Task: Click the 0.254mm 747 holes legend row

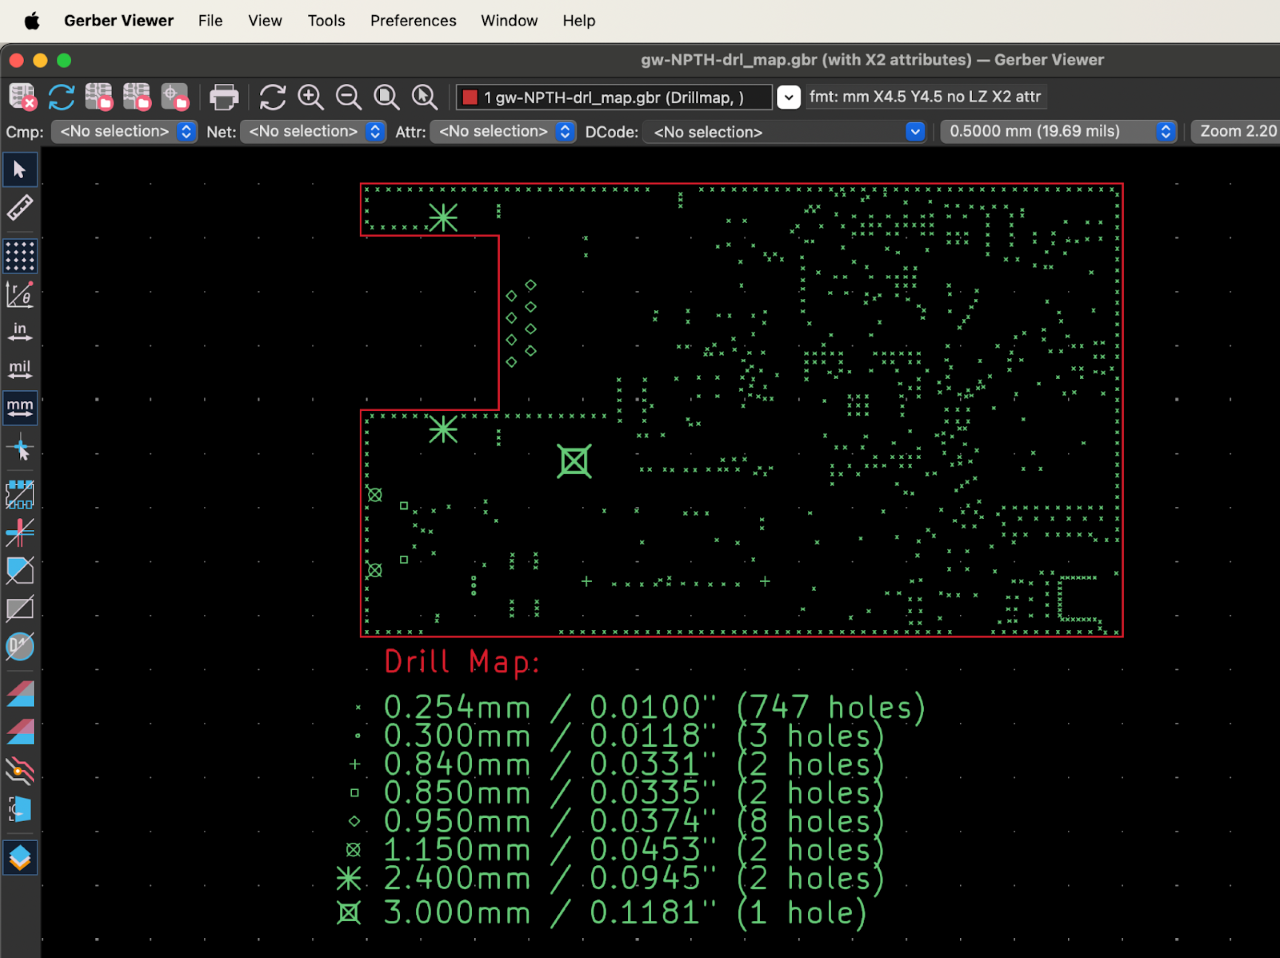Action: point(640,707)
